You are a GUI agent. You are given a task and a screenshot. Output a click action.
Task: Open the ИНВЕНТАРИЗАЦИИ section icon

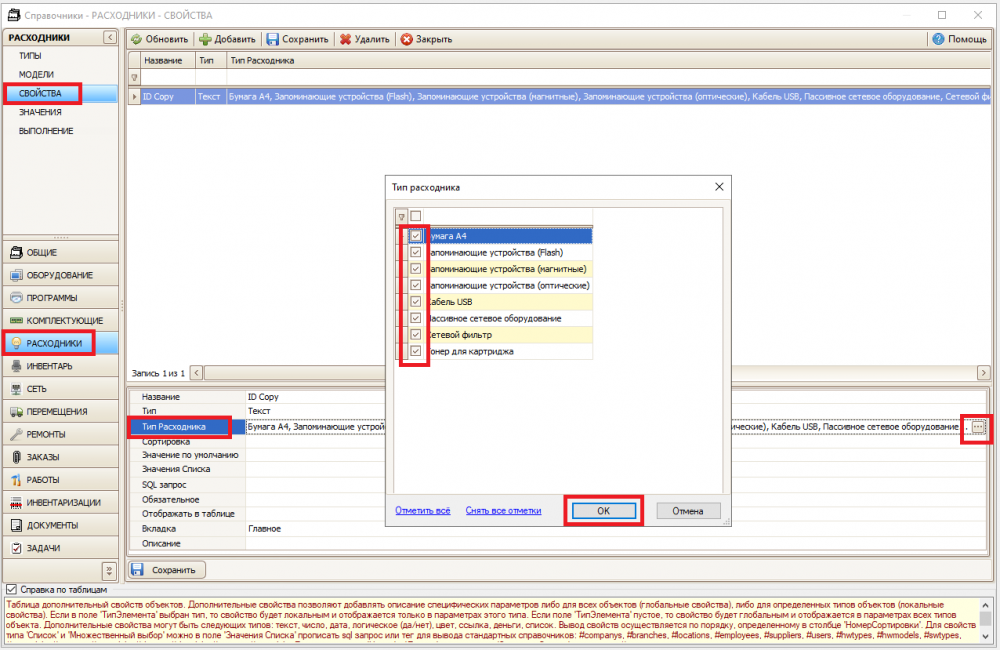[x=17, y=503]
